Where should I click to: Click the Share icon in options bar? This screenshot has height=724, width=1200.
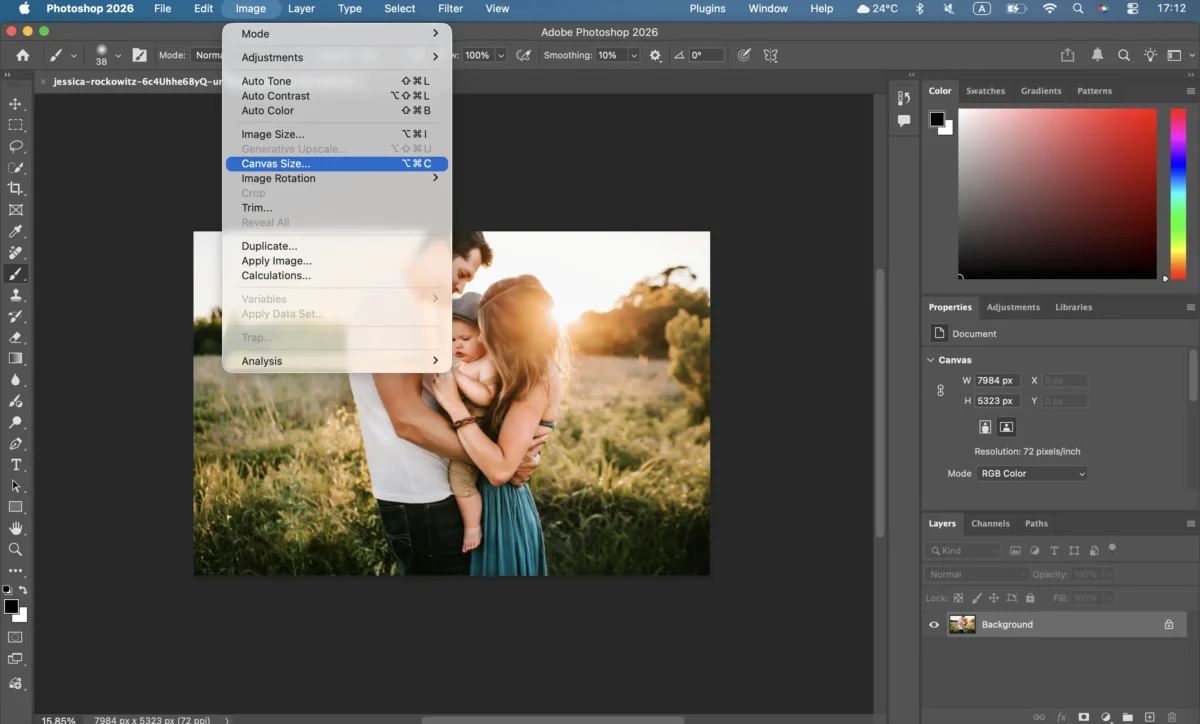(1067, 55)
